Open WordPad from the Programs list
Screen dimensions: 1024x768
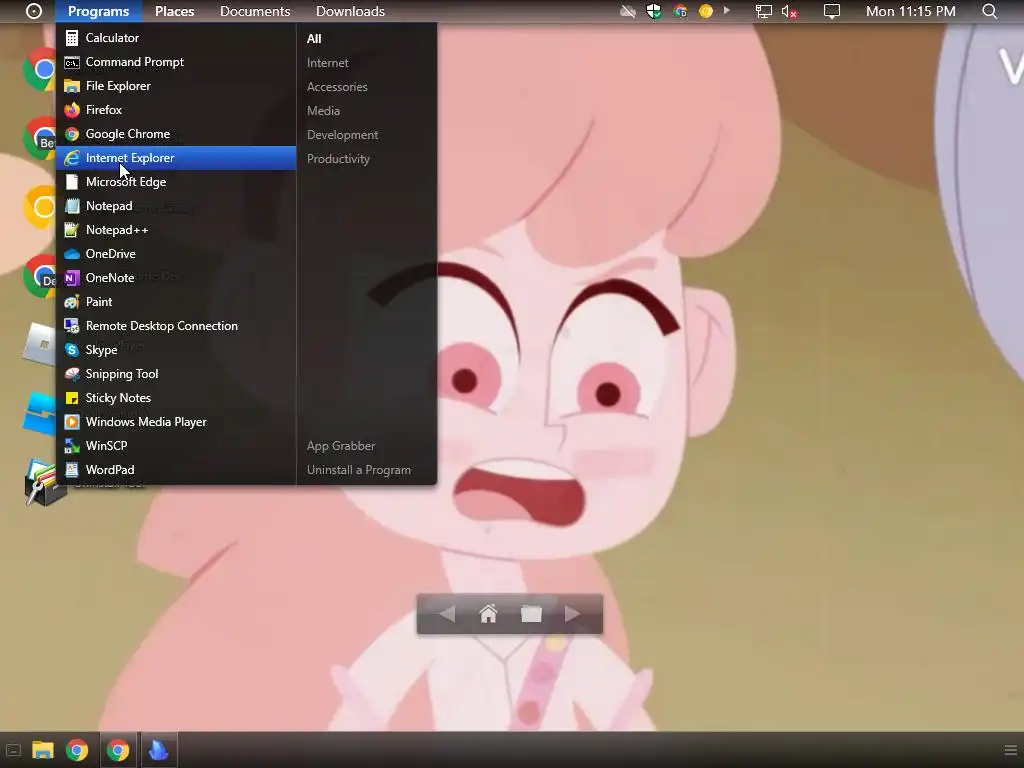[x=176, y=470]
